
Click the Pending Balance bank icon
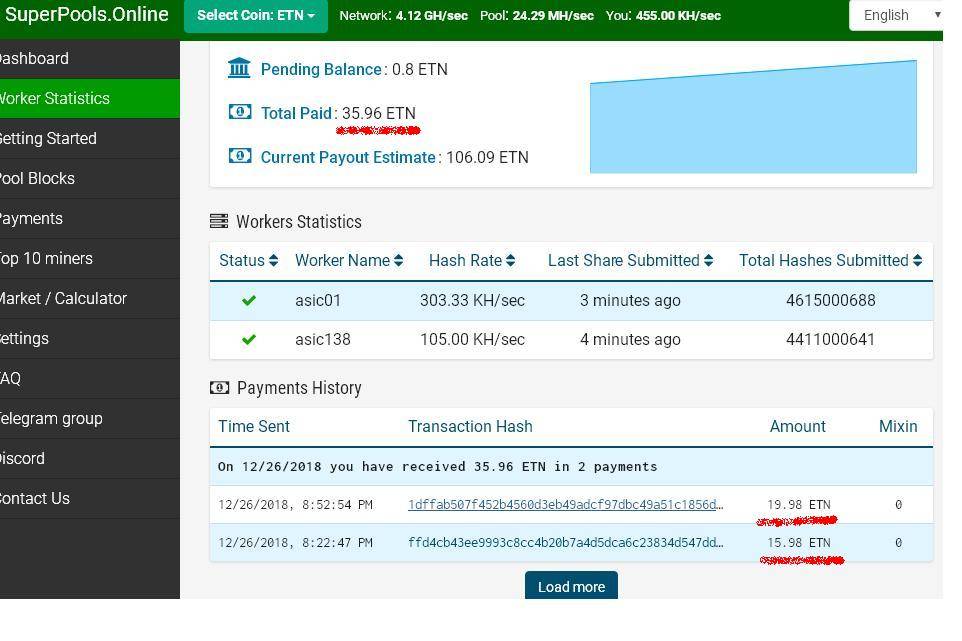[x=239, y=68]
